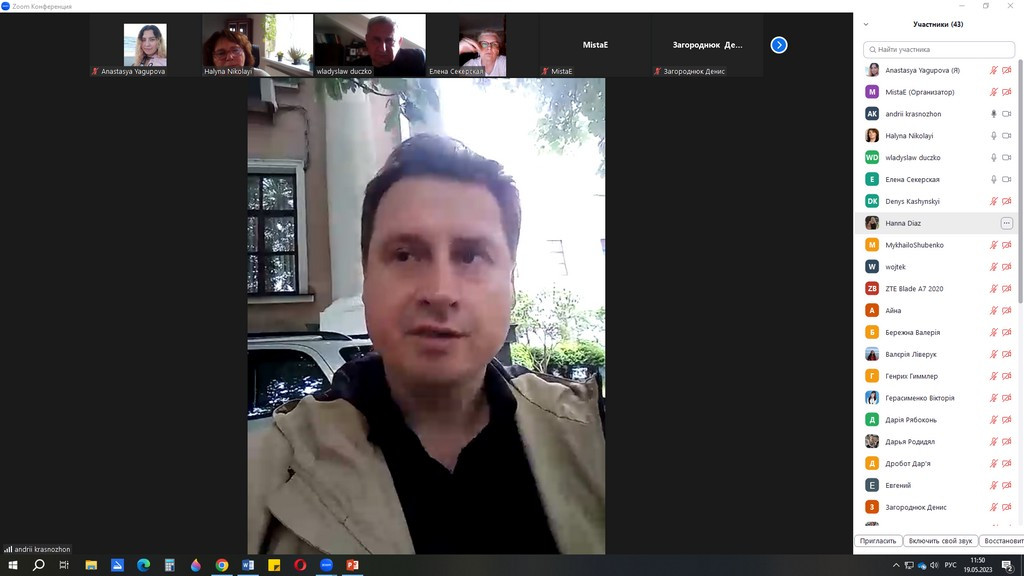Open PowerPoint from taskbar

tap(353, 565)
